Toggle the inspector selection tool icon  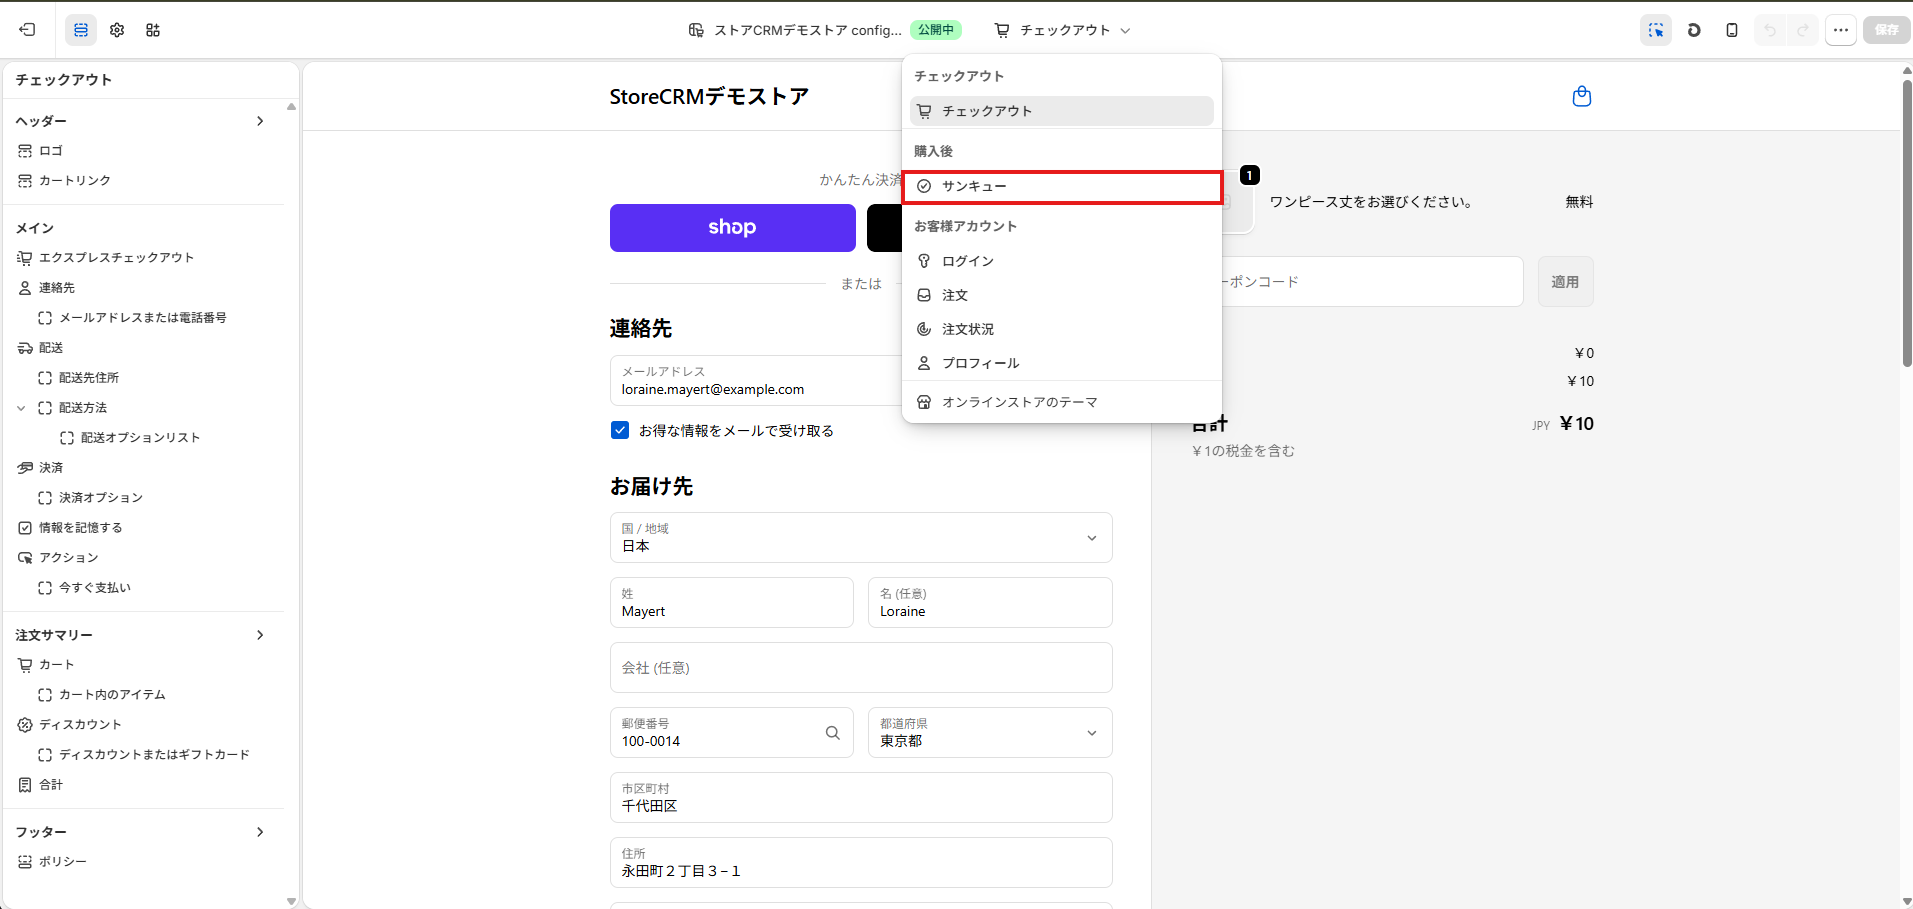coord(1656,30)
